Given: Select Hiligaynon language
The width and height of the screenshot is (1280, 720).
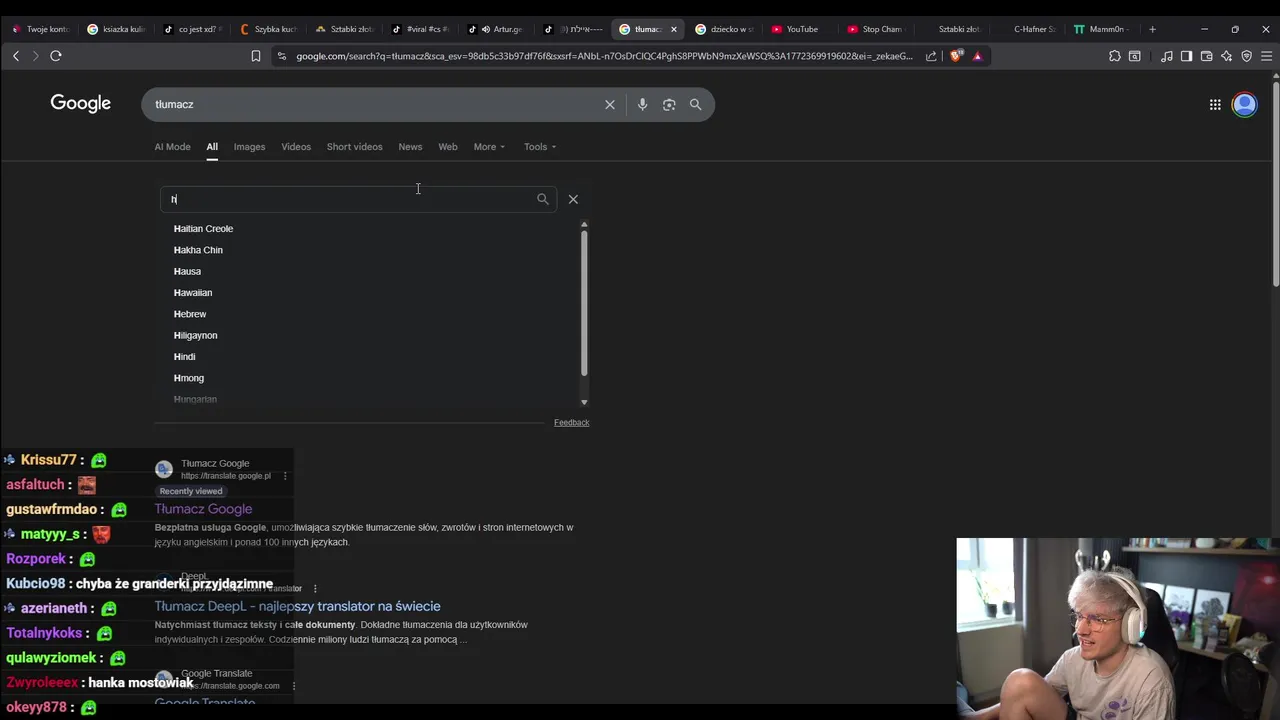Looking at the screenshot, I should coord(195,336).
